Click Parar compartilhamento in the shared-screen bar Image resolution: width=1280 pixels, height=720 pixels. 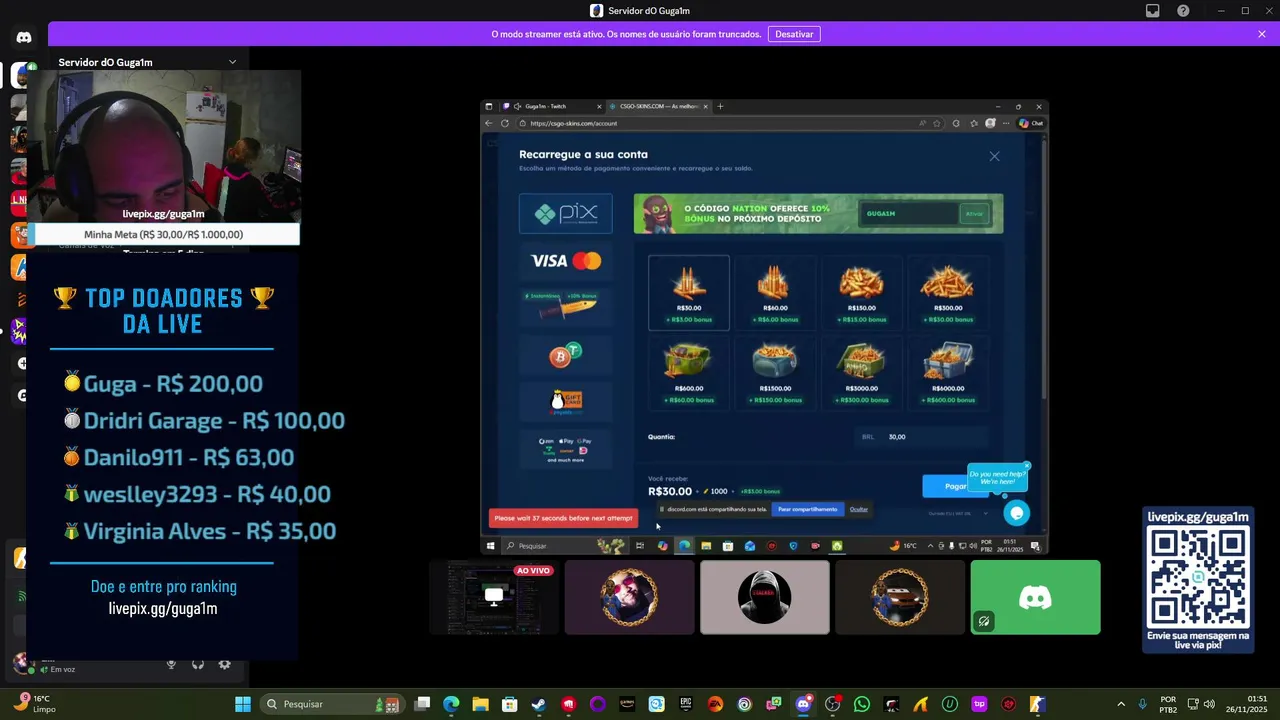pos(807,509)
